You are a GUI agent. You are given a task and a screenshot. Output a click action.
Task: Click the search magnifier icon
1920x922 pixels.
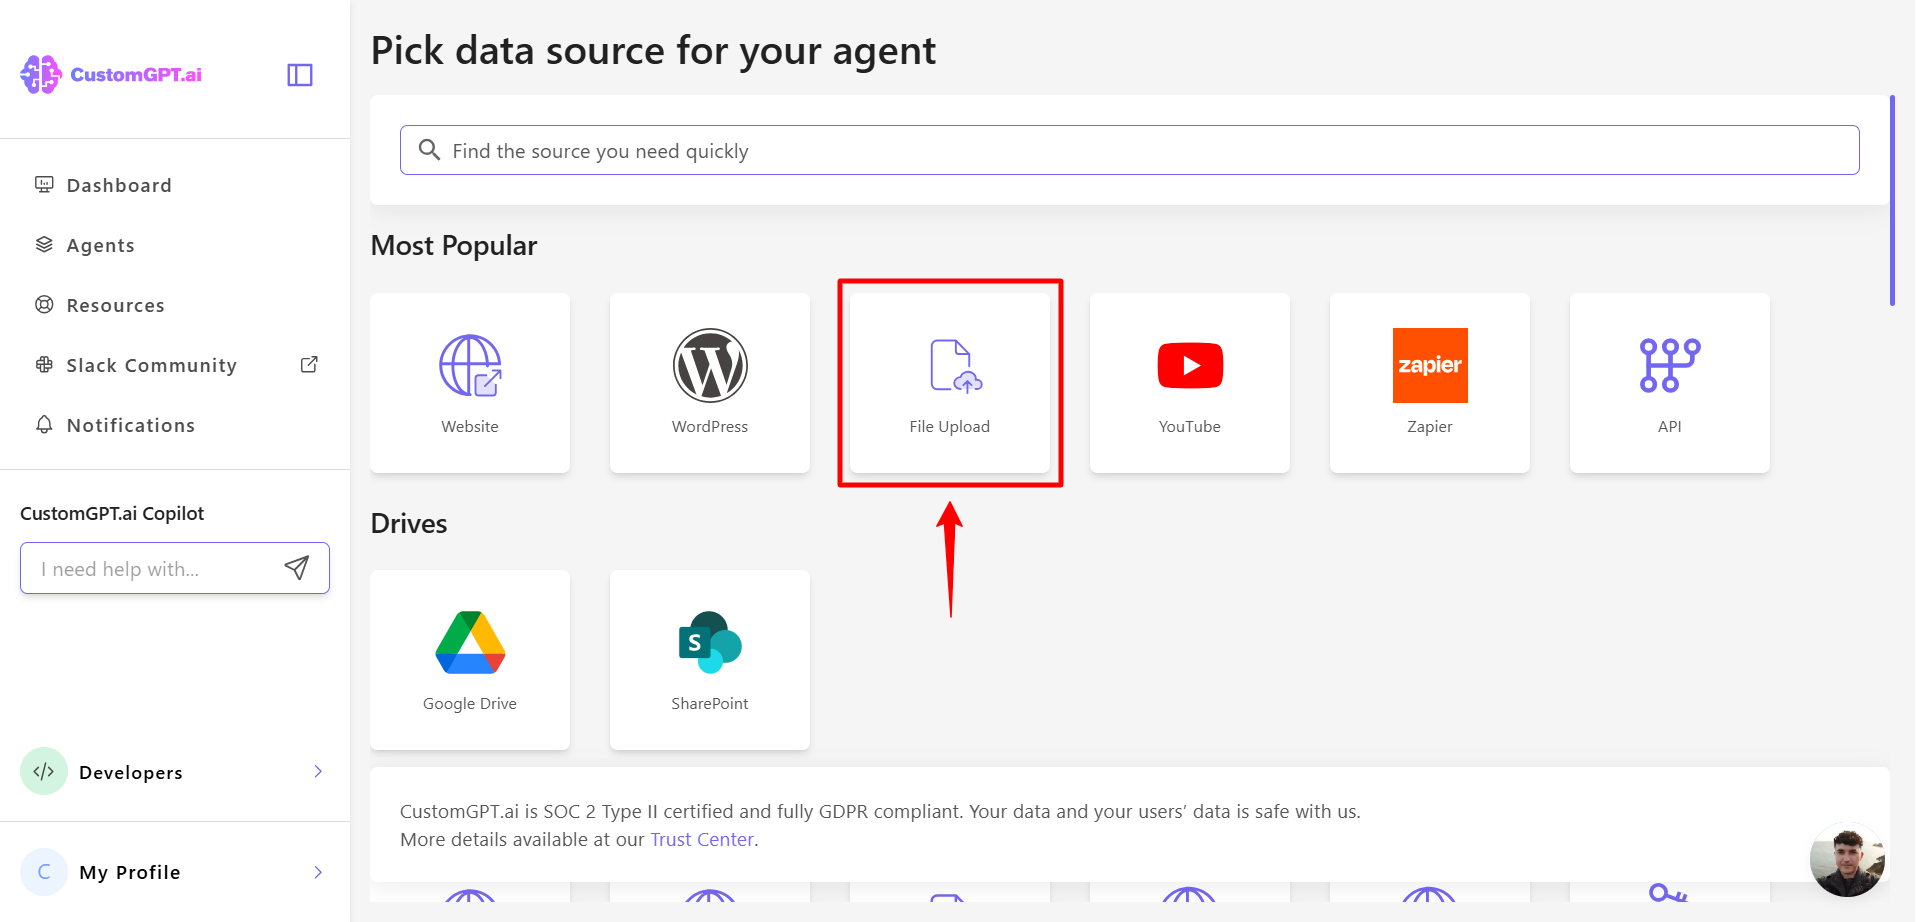click(x=429, y=150)
